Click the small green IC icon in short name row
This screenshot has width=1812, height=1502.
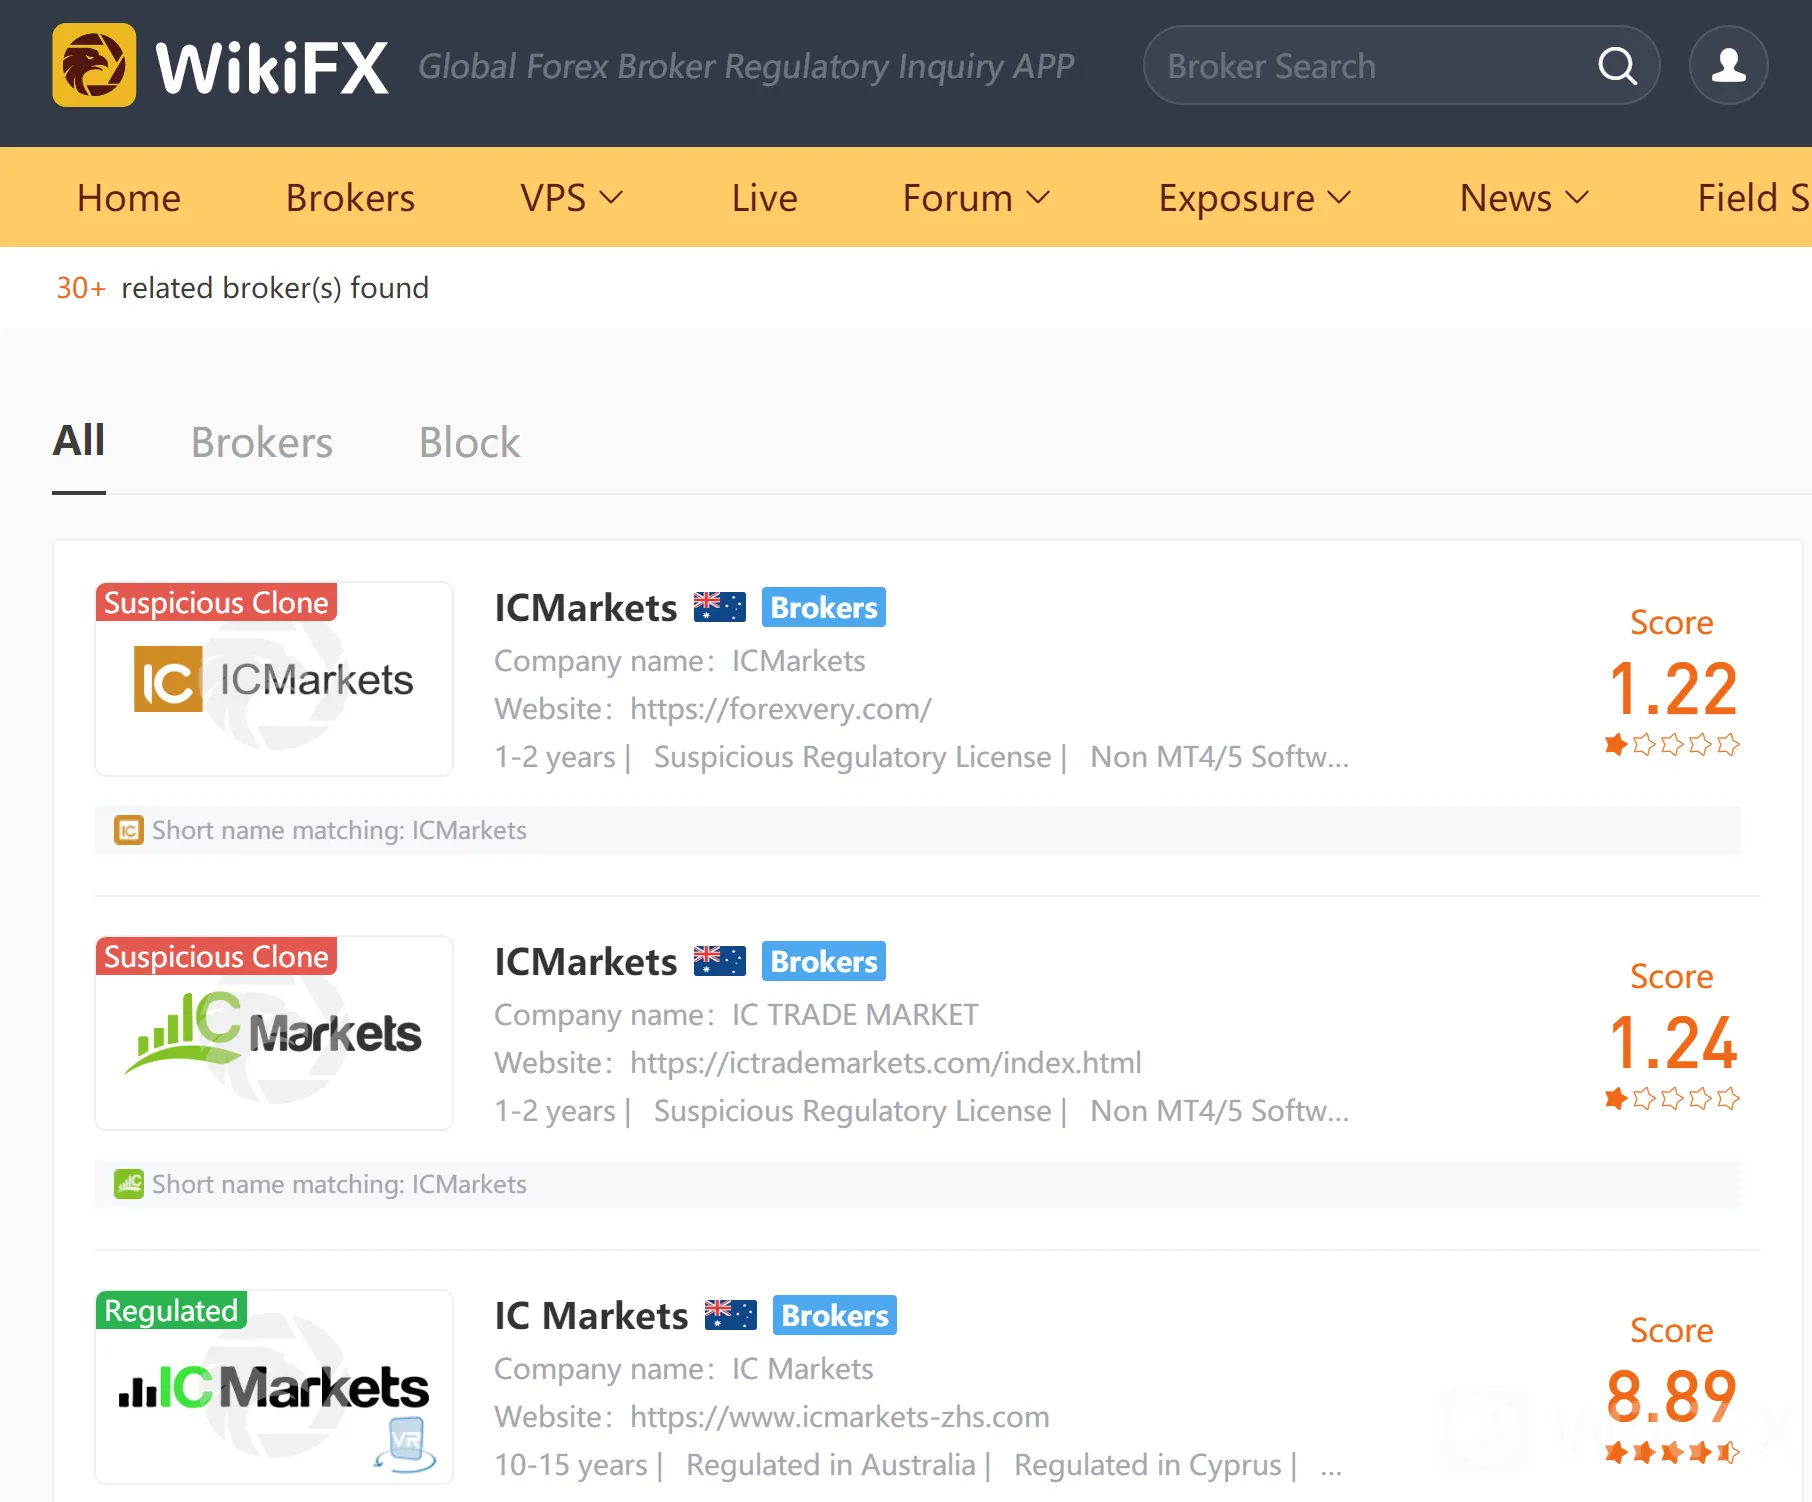(128, 1184)
